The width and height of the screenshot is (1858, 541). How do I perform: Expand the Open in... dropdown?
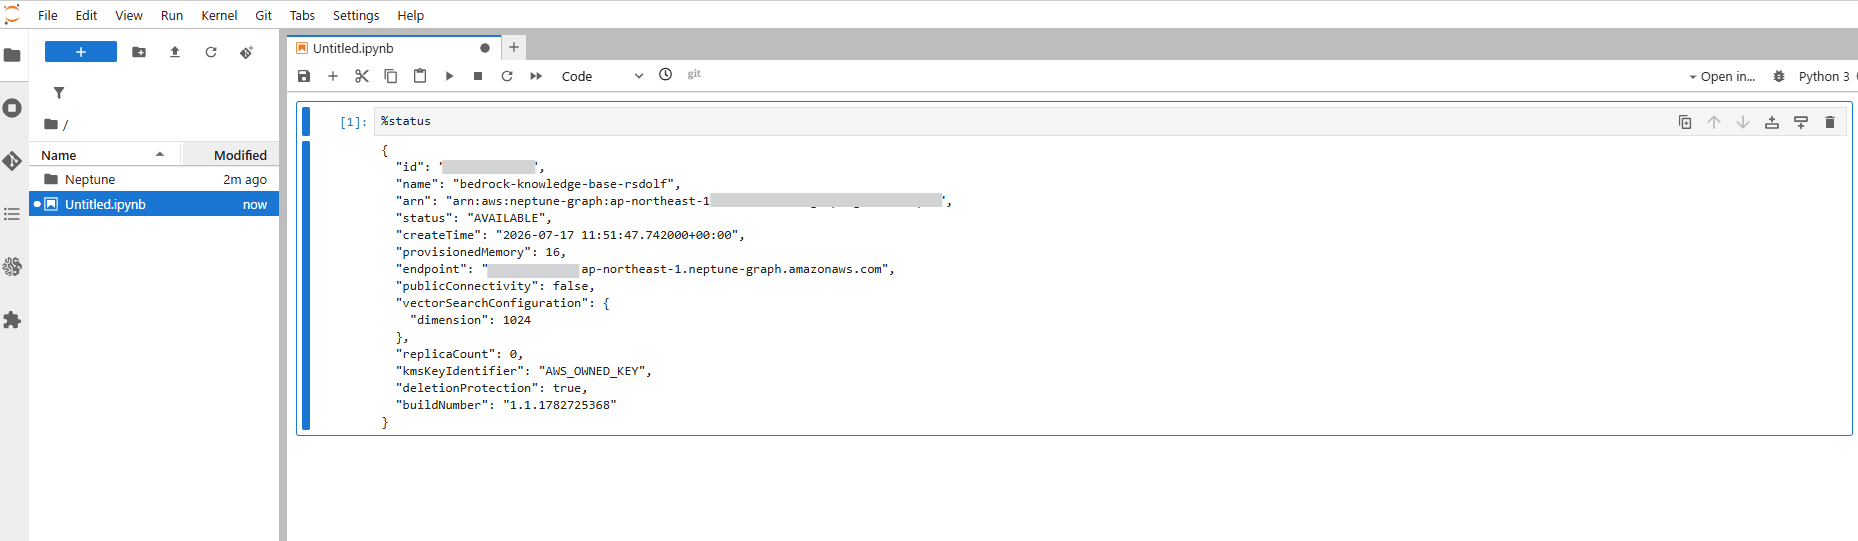tap(1721, 76)
